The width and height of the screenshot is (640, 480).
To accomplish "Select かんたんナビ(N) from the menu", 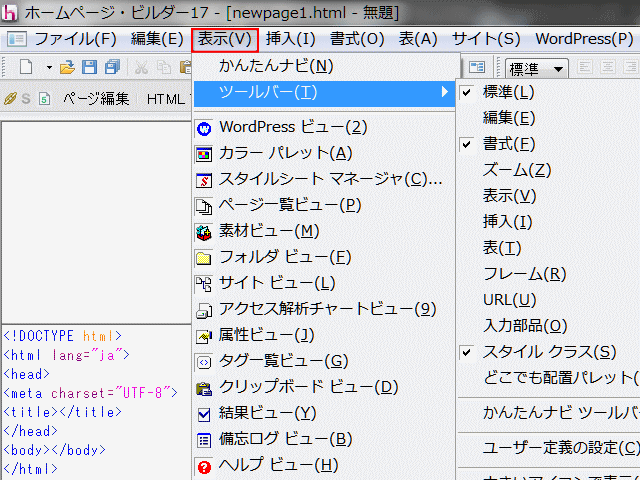I will point(324,66).
